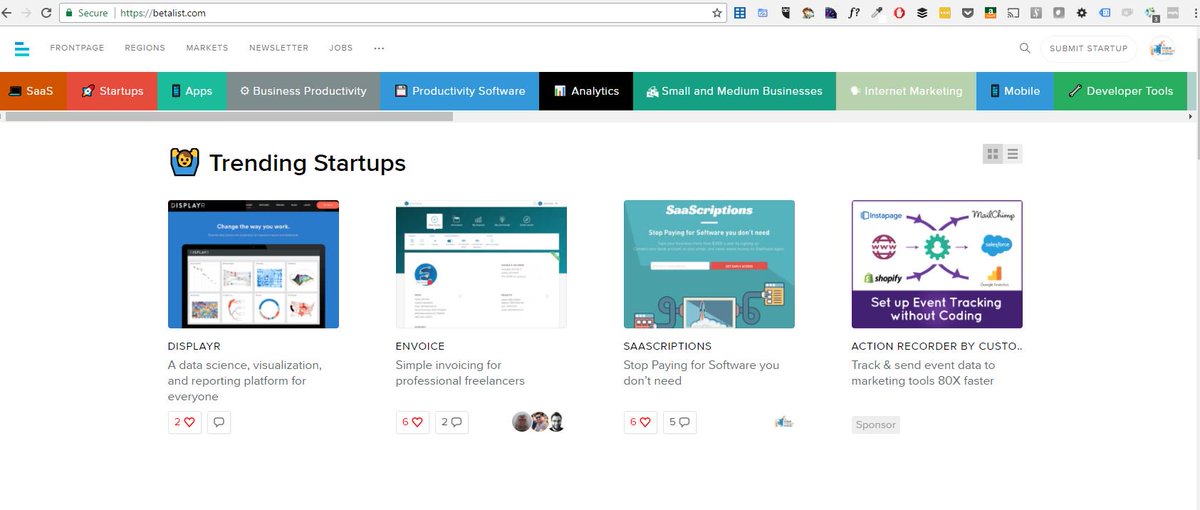View Envoice commenter avatars
Screen dimensions: 1200x510
tap(539, 422)
